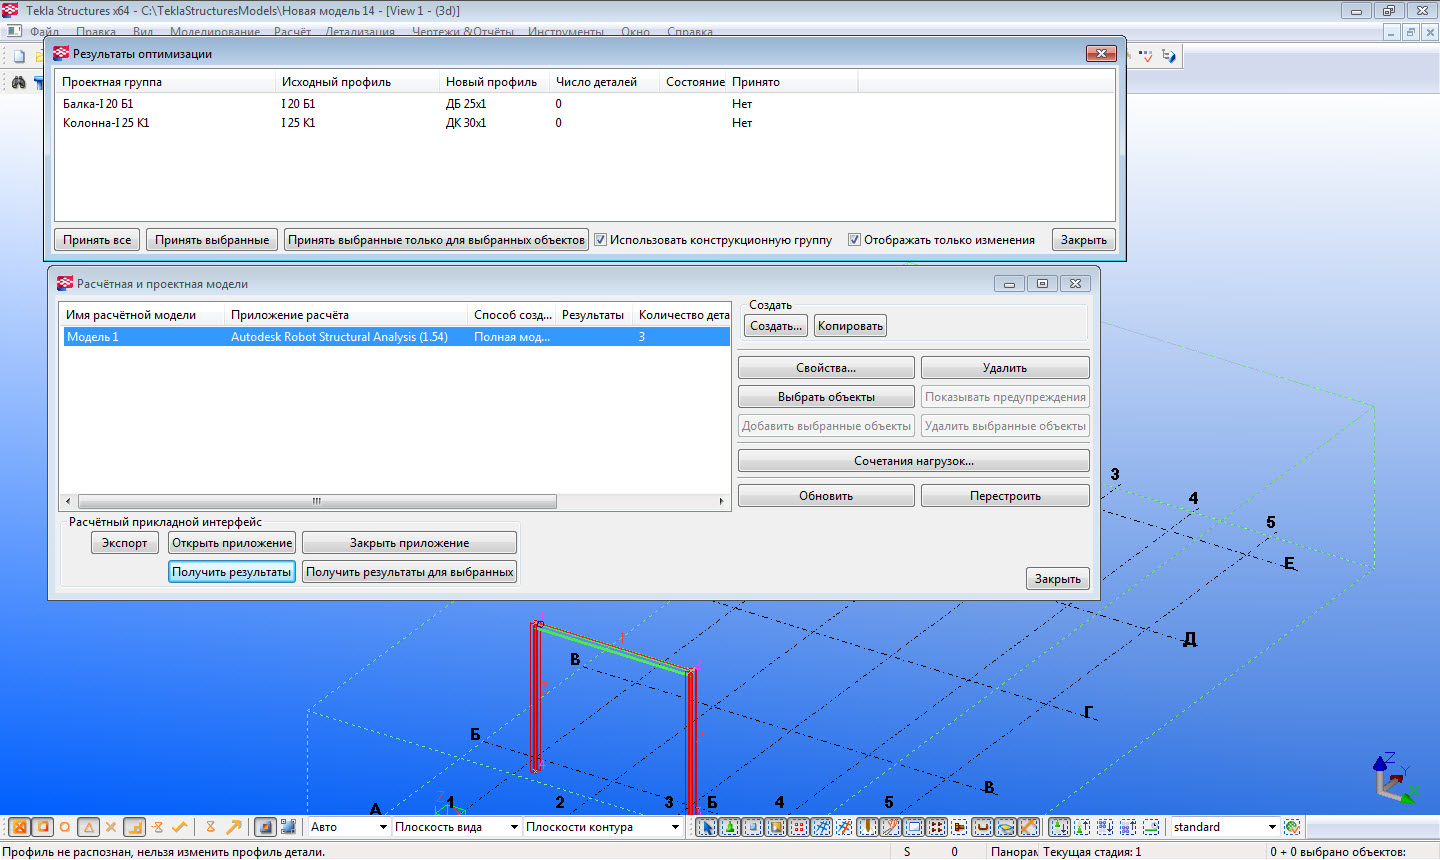Image resolution: width=1440 pixels, height=860 pixels.
Task: Activate the arrow Select all tool icon
Action: [x=706, y=827]
